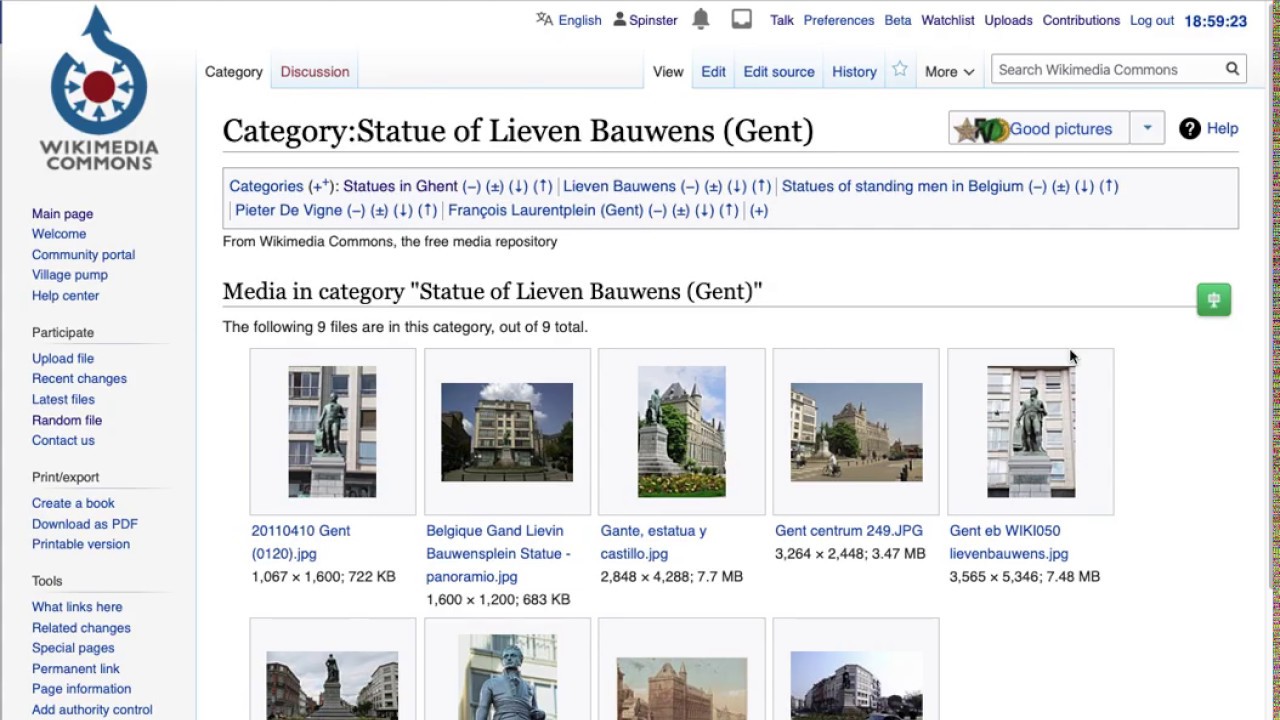The width and height of the screenshot is (1280, 720).
Task: Click the watchlist star icon
Action: [900, 69]
